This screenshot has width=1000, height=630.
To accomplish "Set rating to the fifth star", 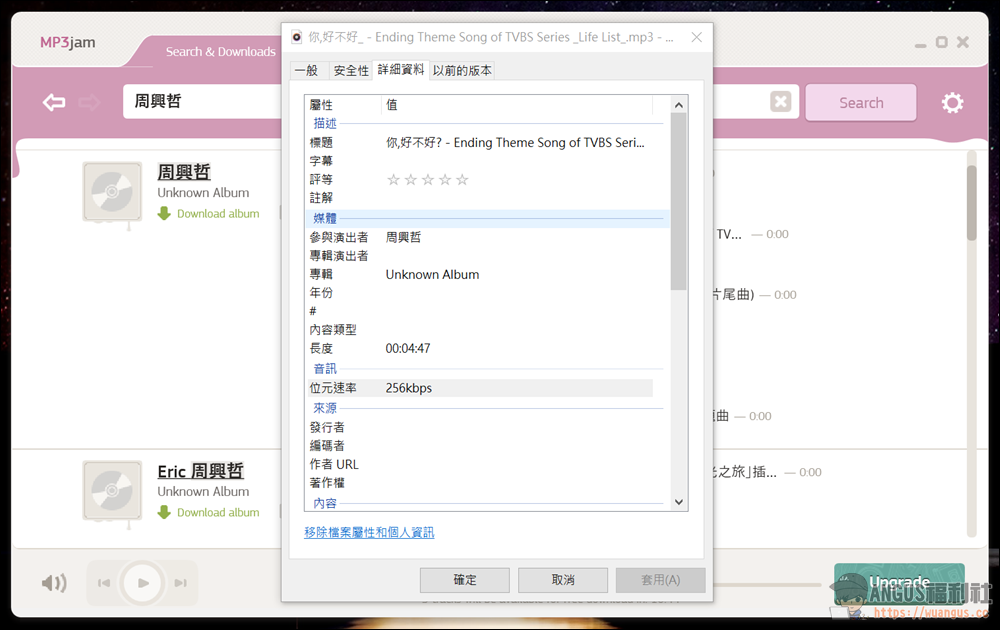I will (x=462, y=180).
